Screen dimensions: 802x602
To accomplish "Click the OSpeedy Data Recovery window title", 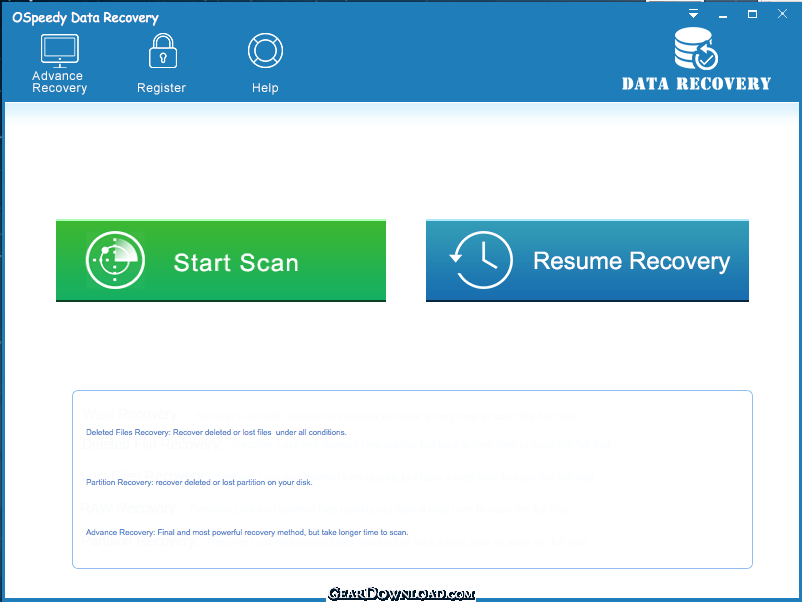I will [x=85, y=18].
